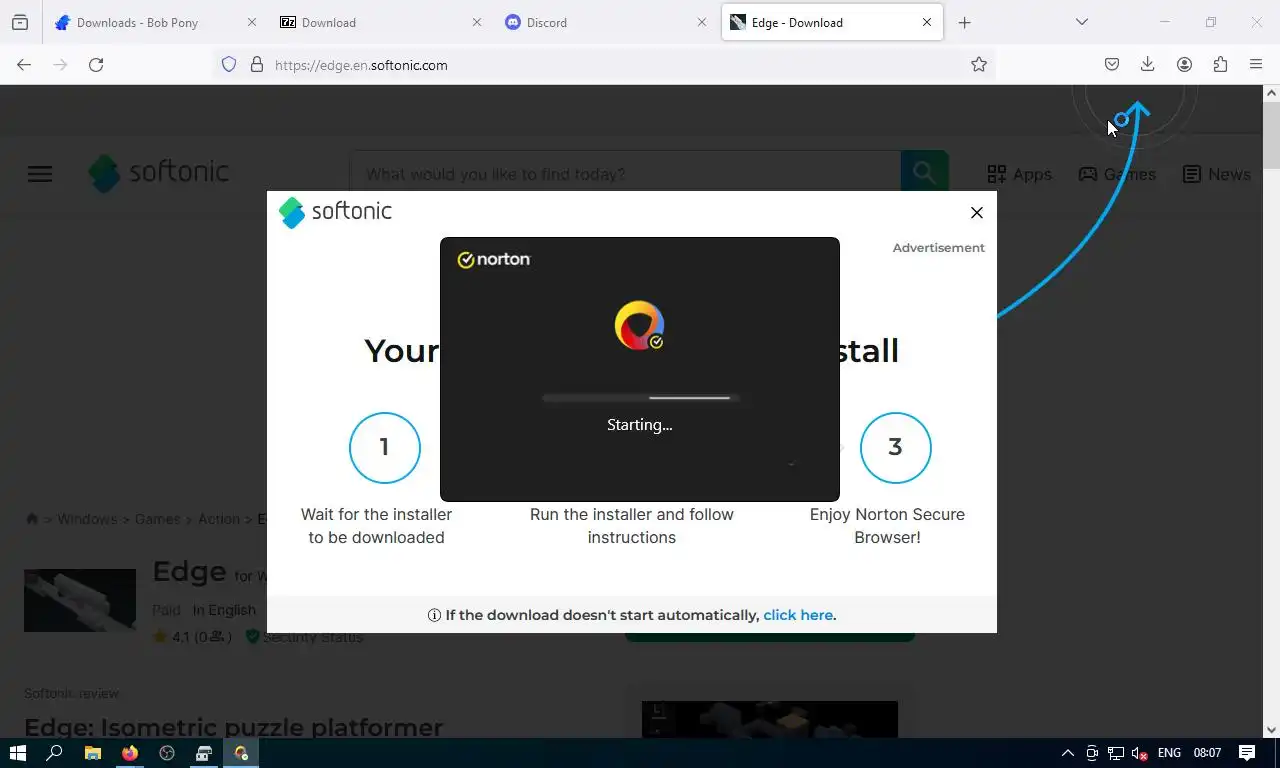Bookmark this page with the star icon
1280x768 pixels.
point(979,64)
